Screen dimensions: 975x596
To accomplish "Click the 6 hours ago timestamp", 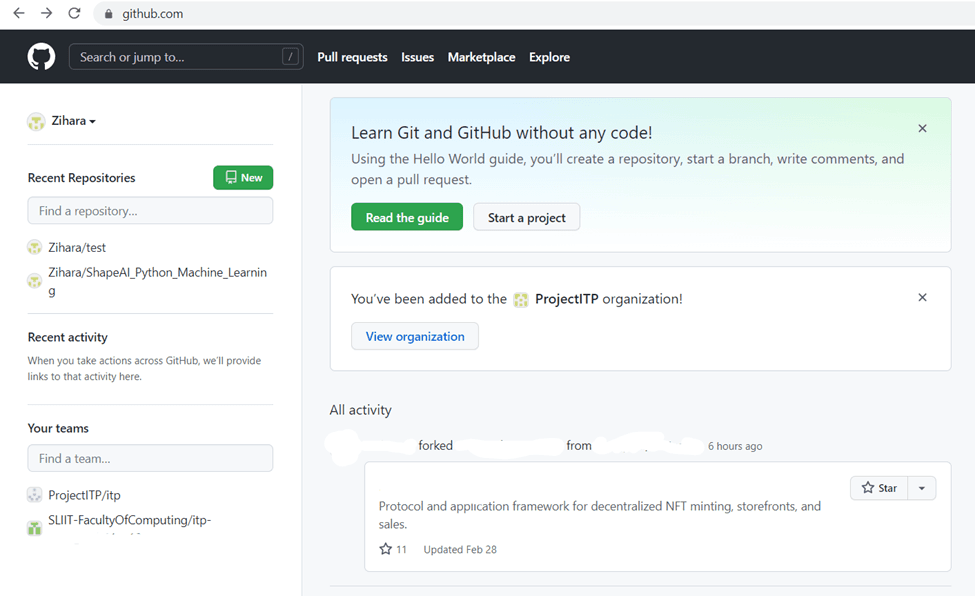I will point(735,446).
